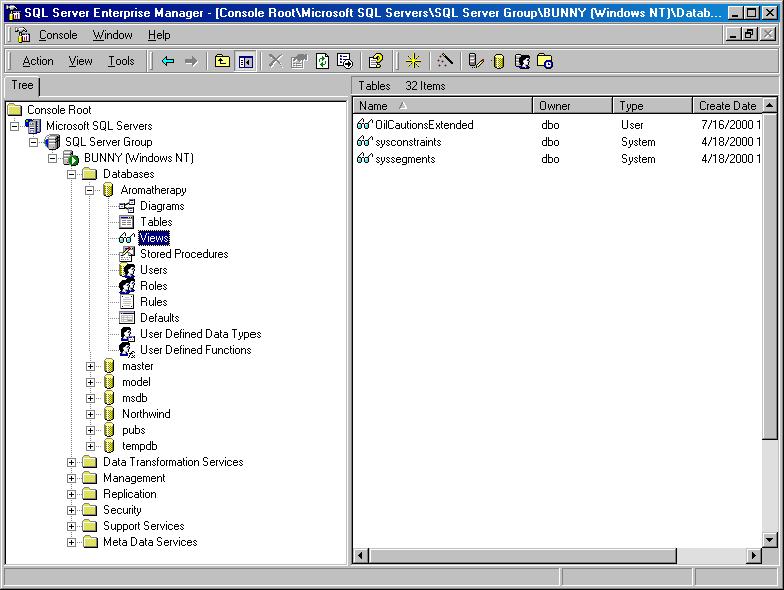The image size is (784, 590).
Task: Collapse the SQL Server Group node
Action: pos(34,142)
